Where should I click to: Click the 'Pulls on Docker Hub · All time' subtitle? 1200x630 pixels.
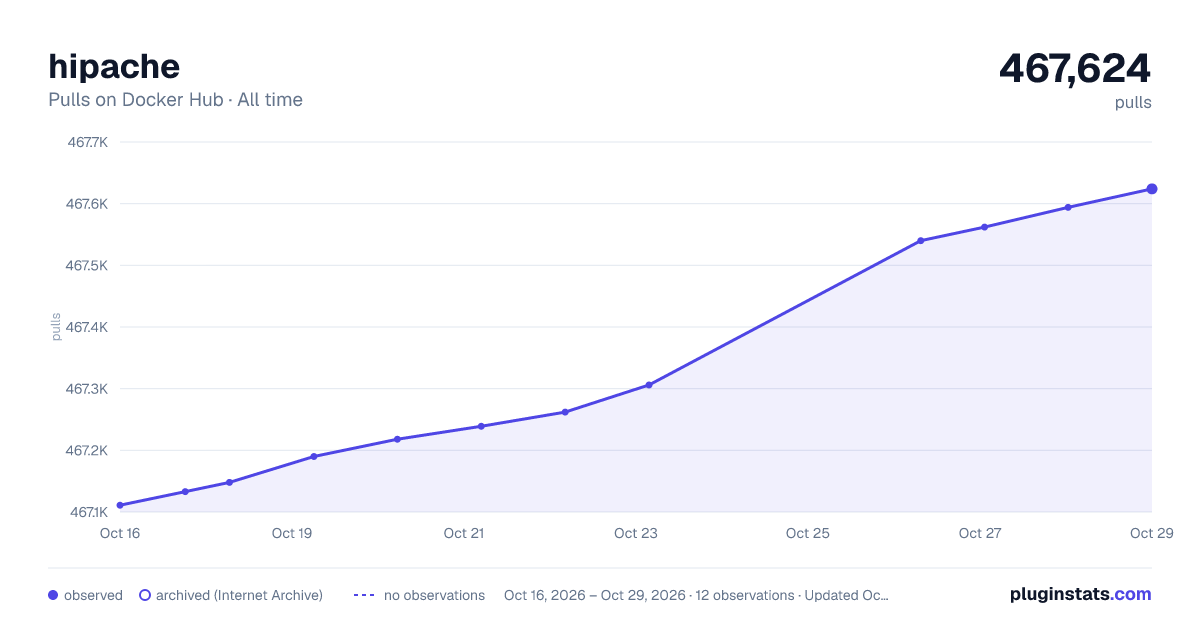(x=175, y=100)
